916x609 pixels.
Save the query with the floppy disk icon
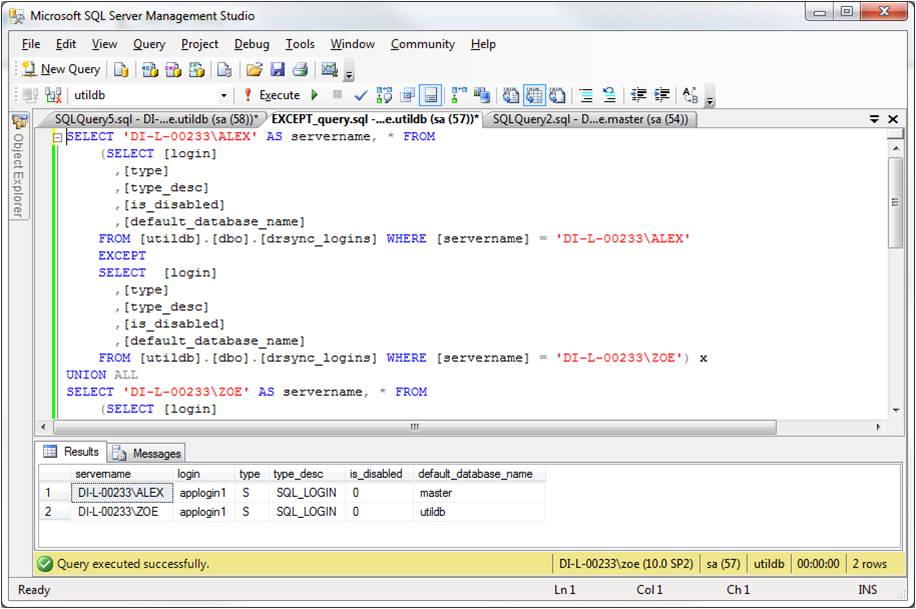[x=277, y=70]
